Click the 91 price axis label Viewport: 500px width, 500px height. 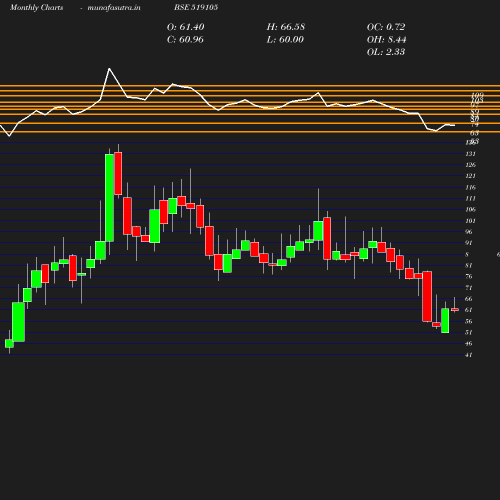coord(469,243)
